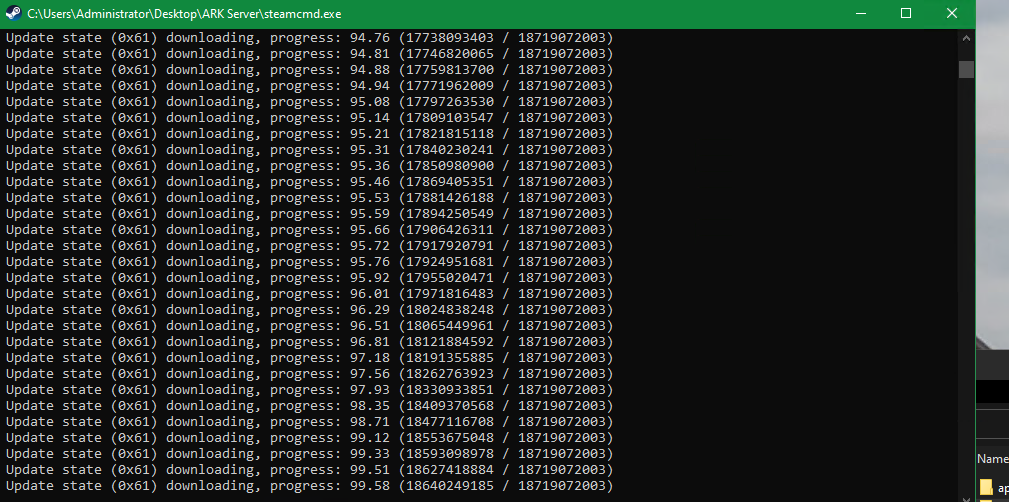
Task: Click the line showing progress 97.18
Action: 308,358
